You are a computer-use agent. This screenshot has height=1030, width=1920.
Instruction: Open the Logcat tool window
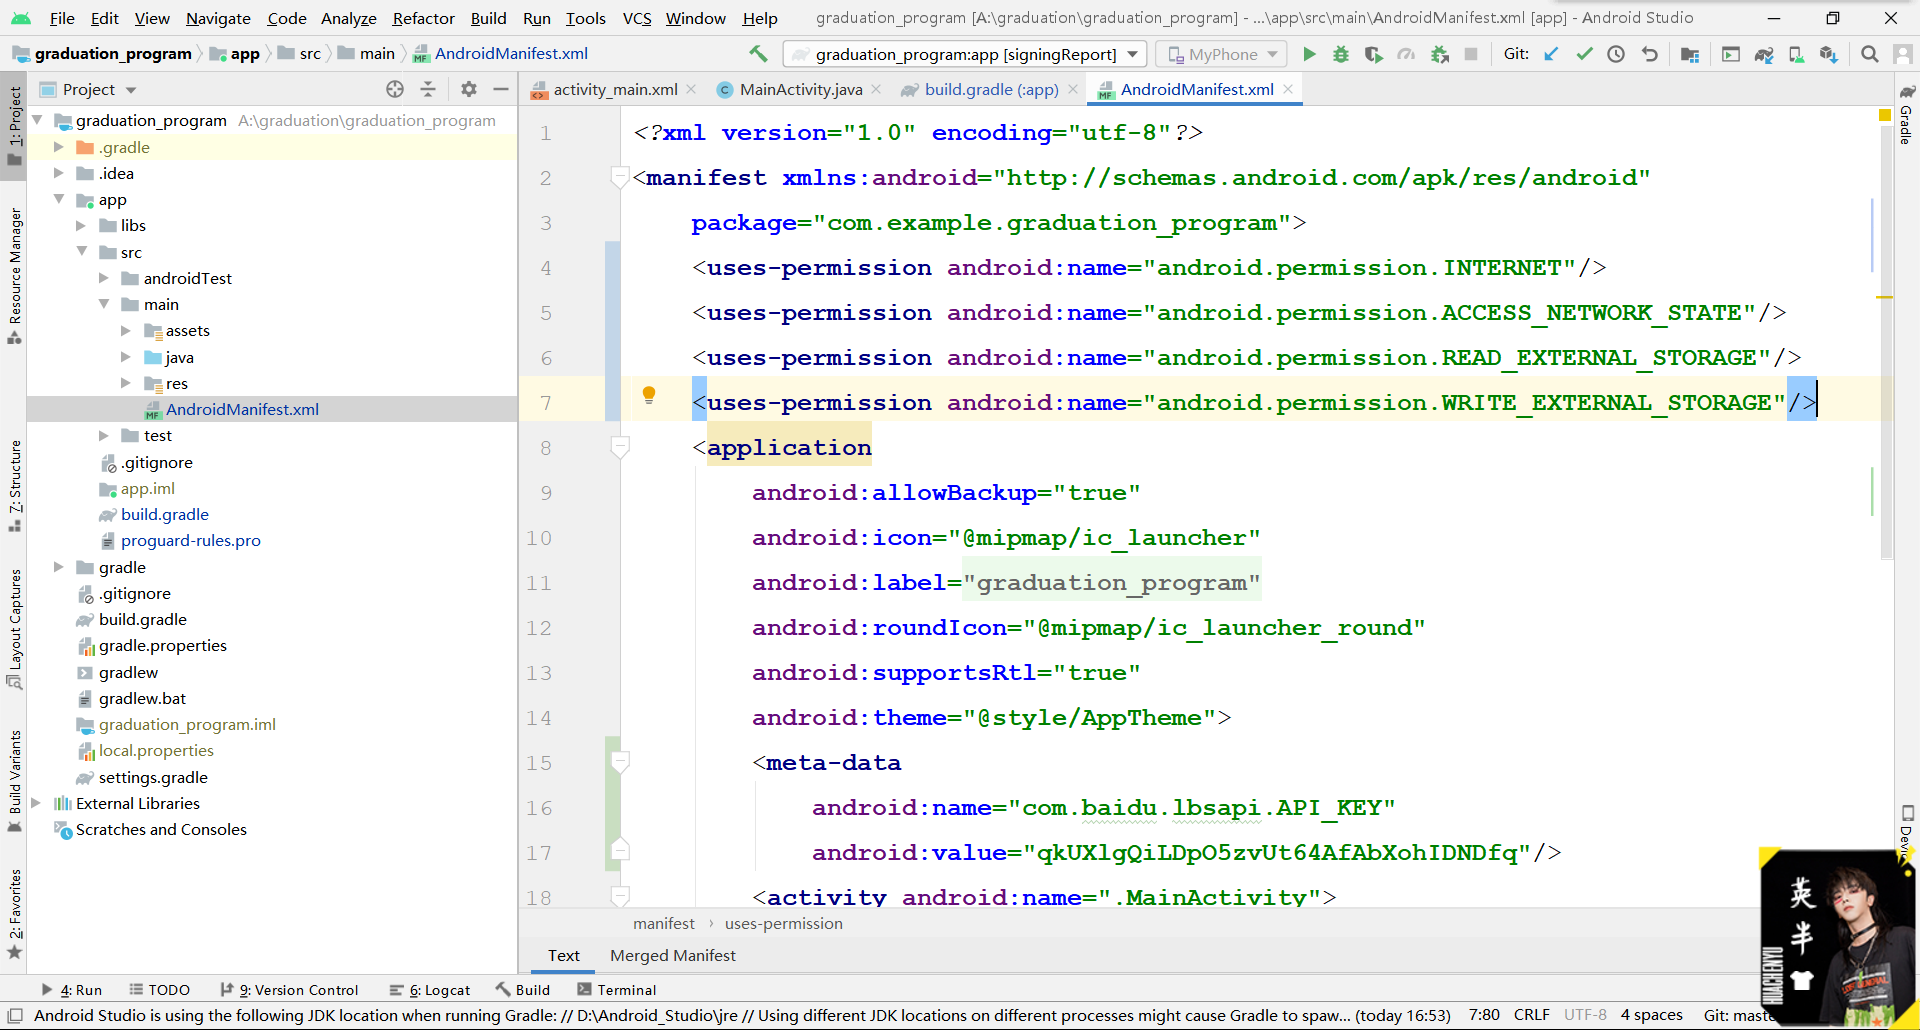coord(430,990)
